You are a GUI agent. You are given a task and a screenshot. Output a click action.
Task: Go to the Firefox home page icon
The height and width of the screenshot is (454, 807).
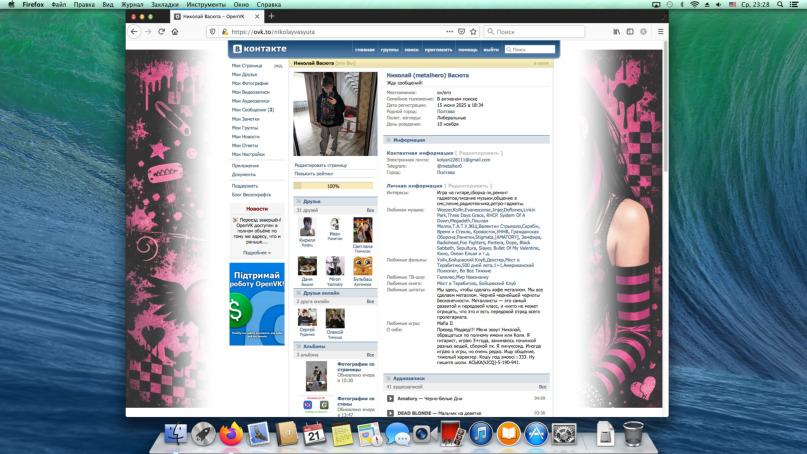[x=175, y=31]
